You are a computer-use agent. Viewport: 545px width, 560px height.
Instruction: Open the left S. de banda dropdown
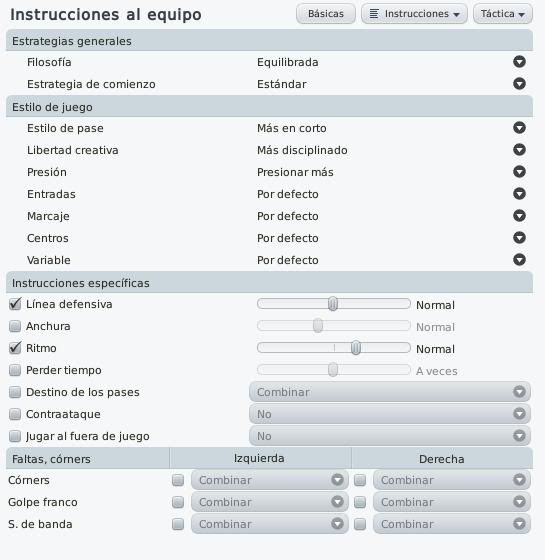[270, 524]
